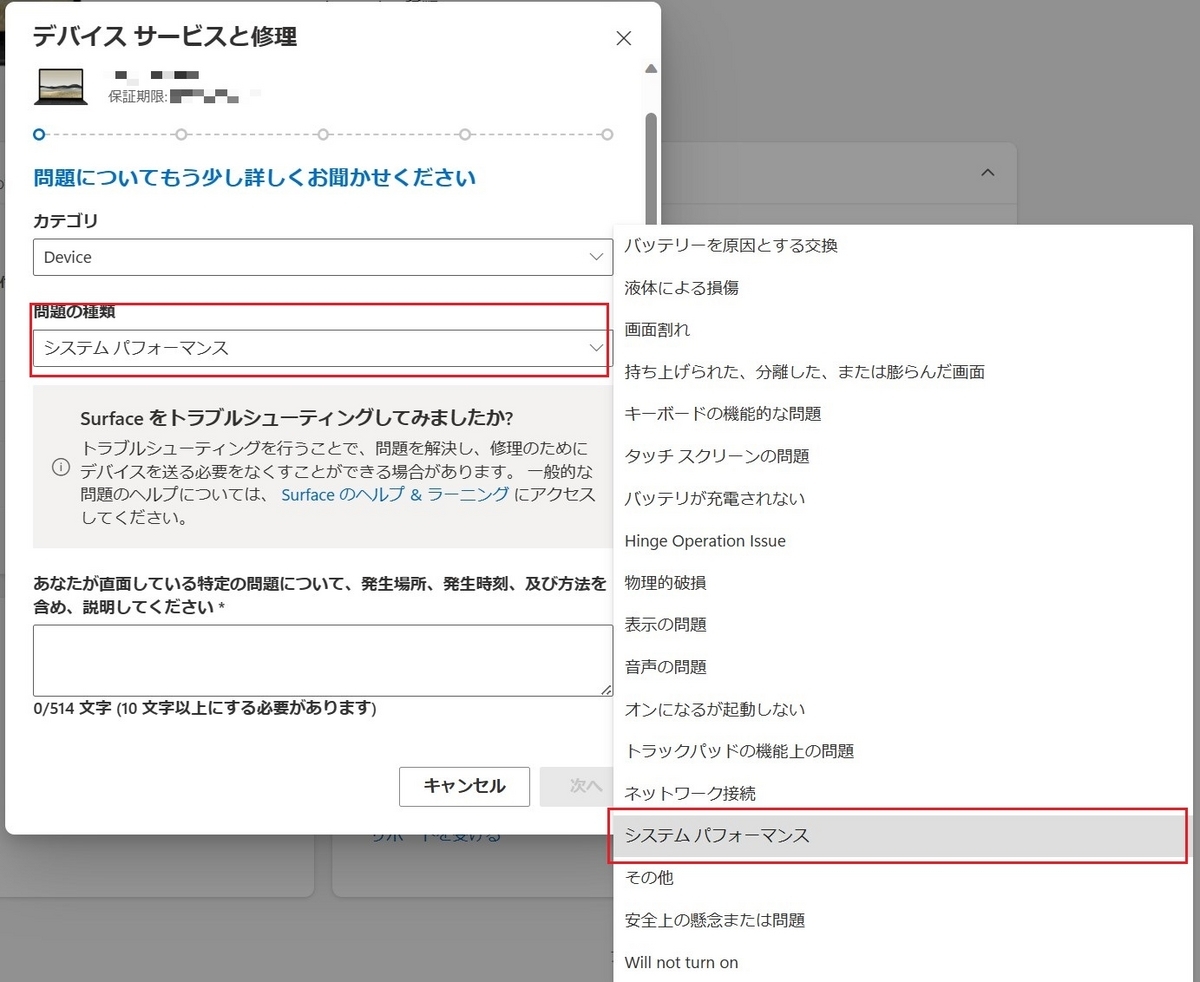Open the 問題の種類 dropdown
This screenshot has height=982, width=1200.
click(322, 348)
